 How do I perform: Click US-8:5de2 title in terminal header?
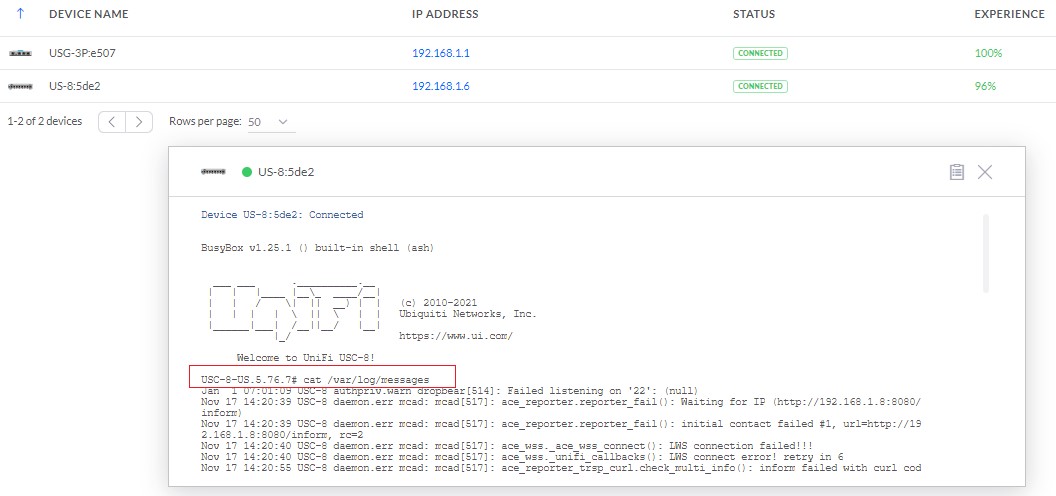coord(286,172)
